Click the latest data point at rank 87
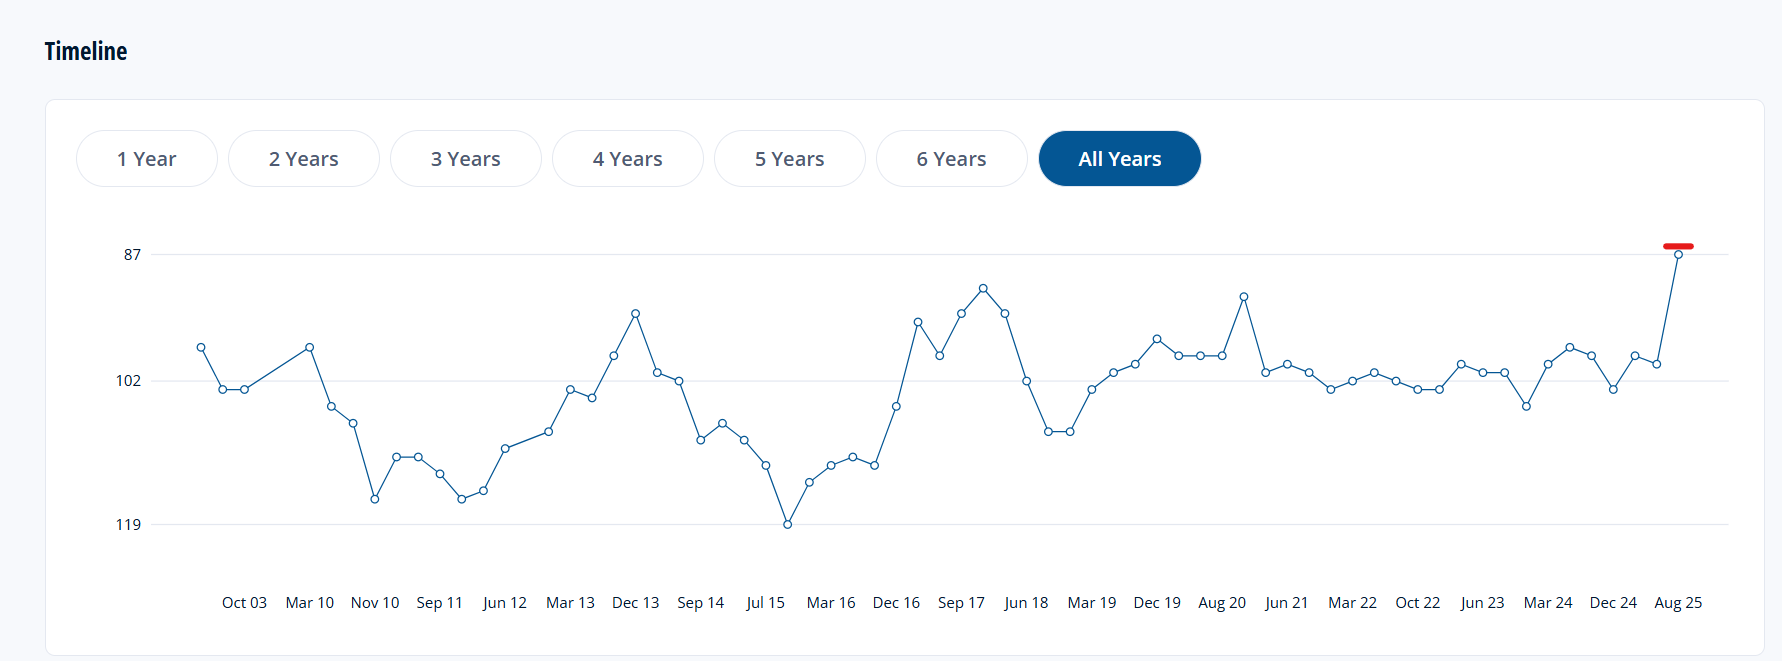This screenshot has height=661, width=1782. pos(1678,255)
